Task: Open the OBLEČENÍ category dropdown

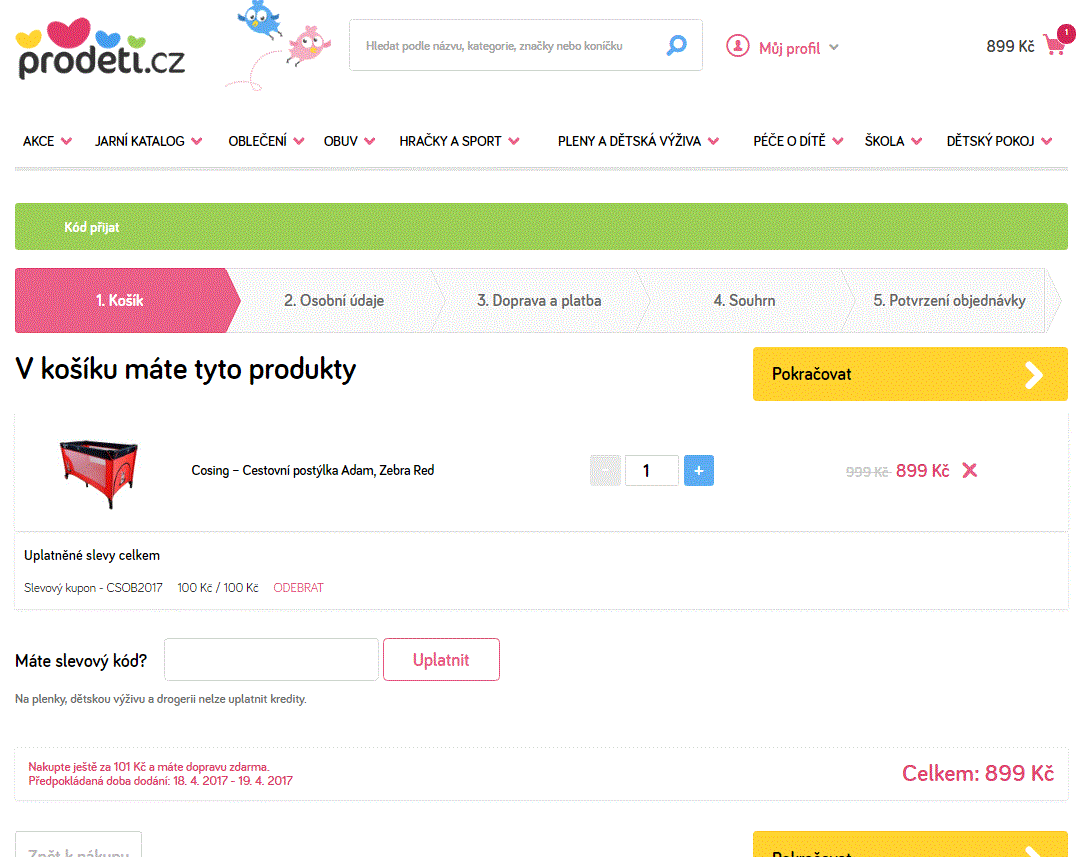Action: tap(266, 141)
